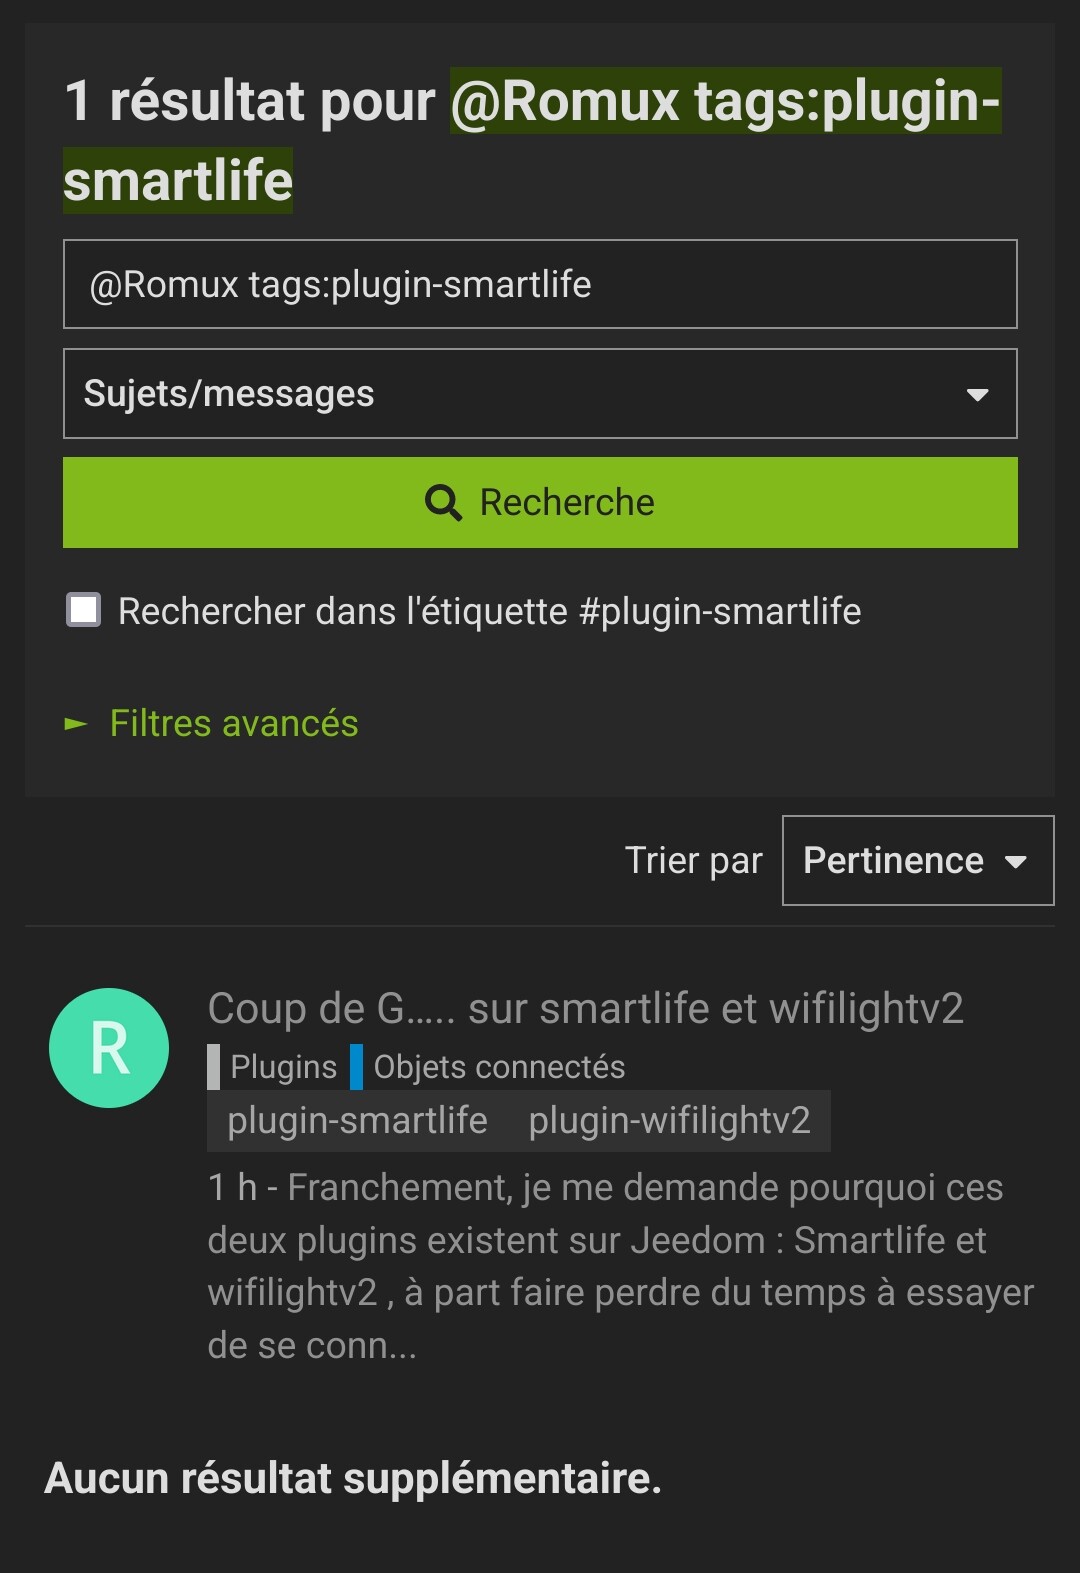Enable the search in #plugin-smartlife checkbox
1080x1573 pixels.
[x=84, y=610]
